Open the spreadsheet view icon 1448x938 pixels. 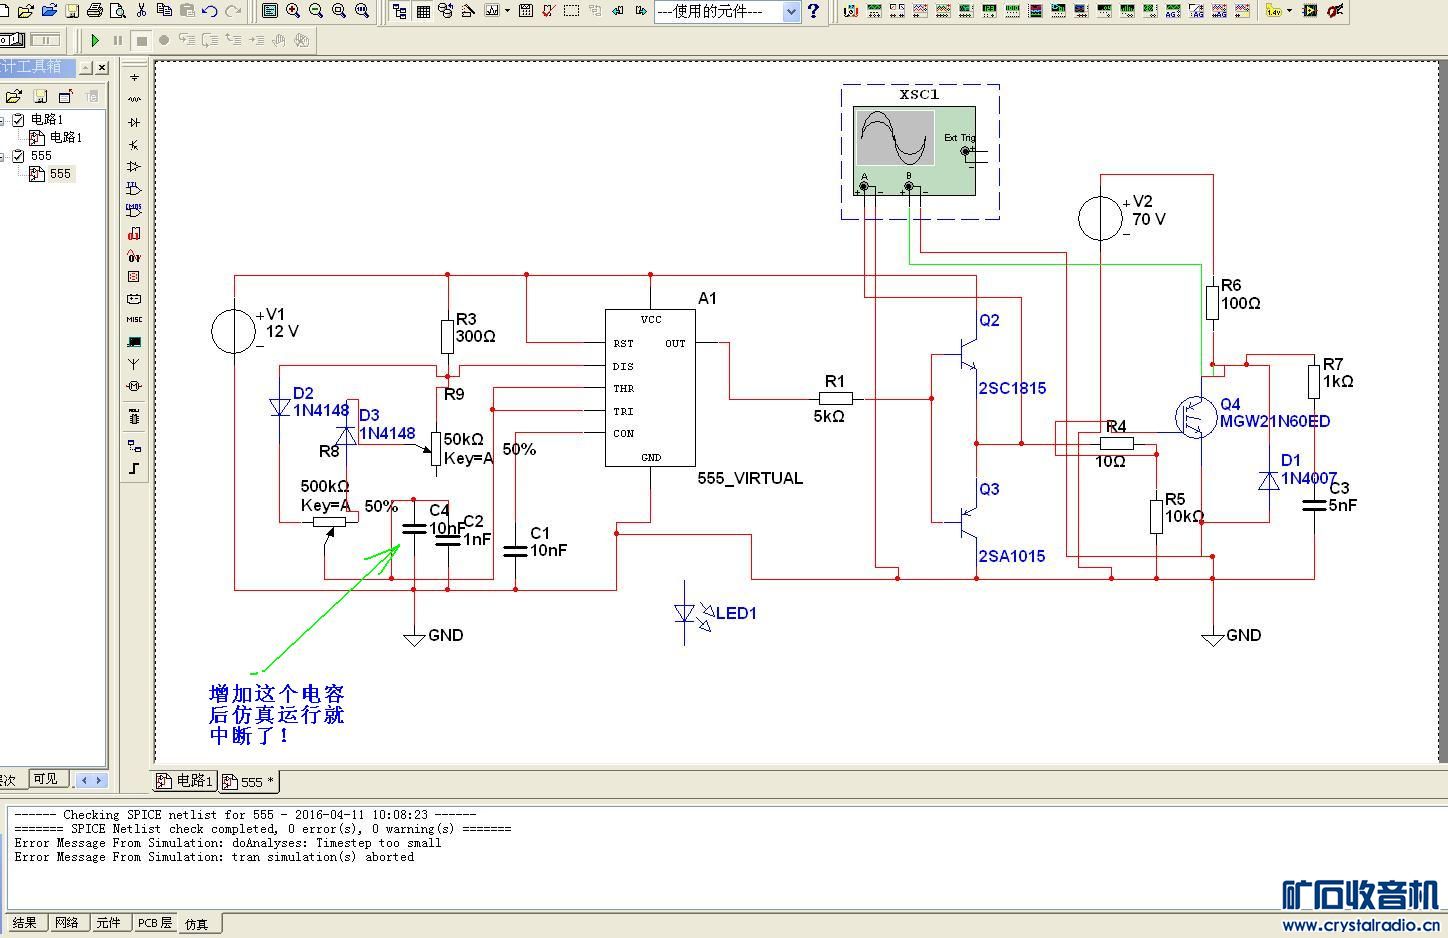point(423,11)
